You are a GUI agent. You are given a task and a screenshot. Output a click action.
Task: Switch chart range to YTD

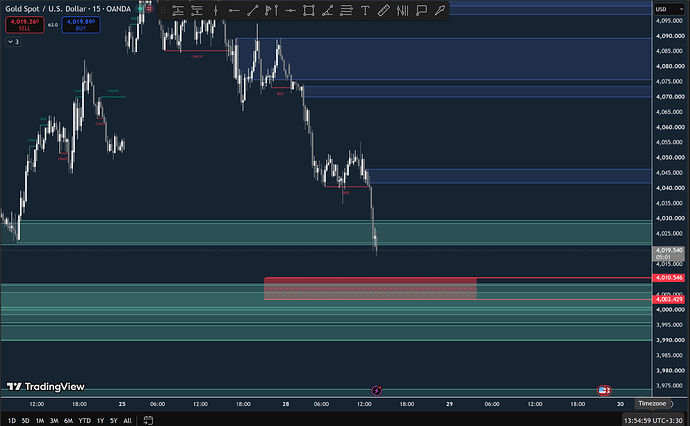84,421
